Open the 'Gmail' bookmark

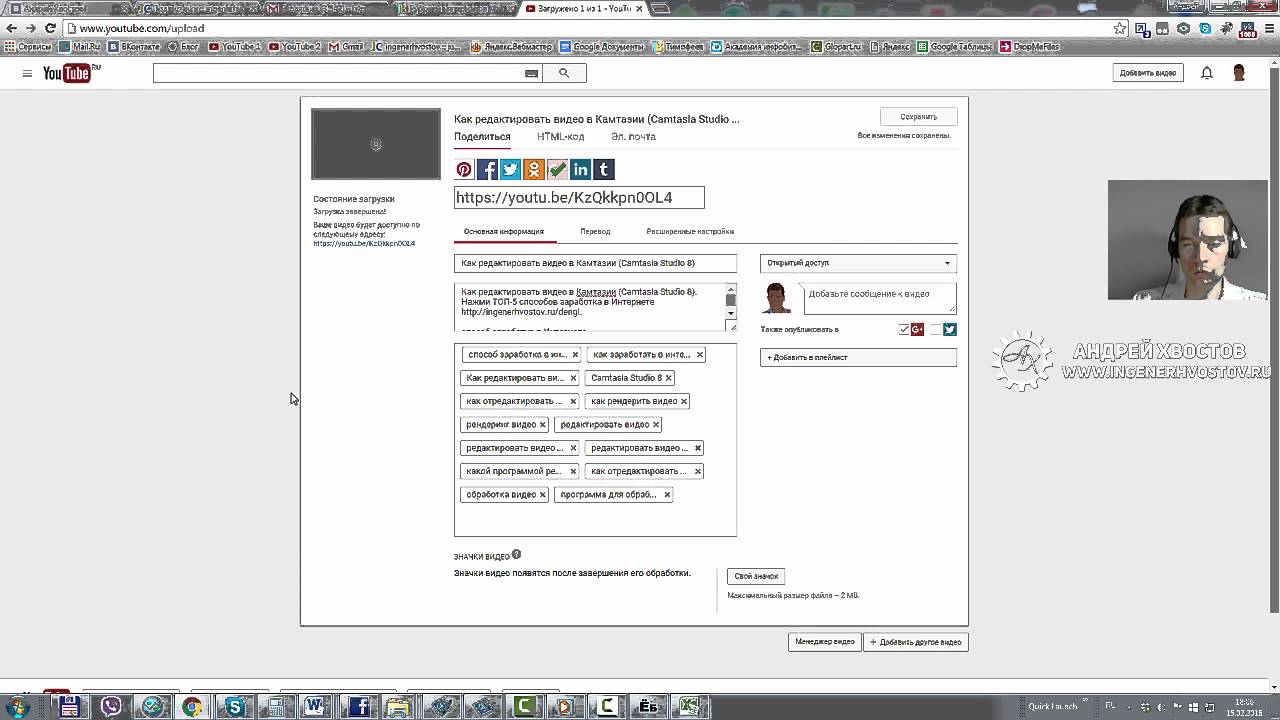pyautogui.click(x=347, y=46)
